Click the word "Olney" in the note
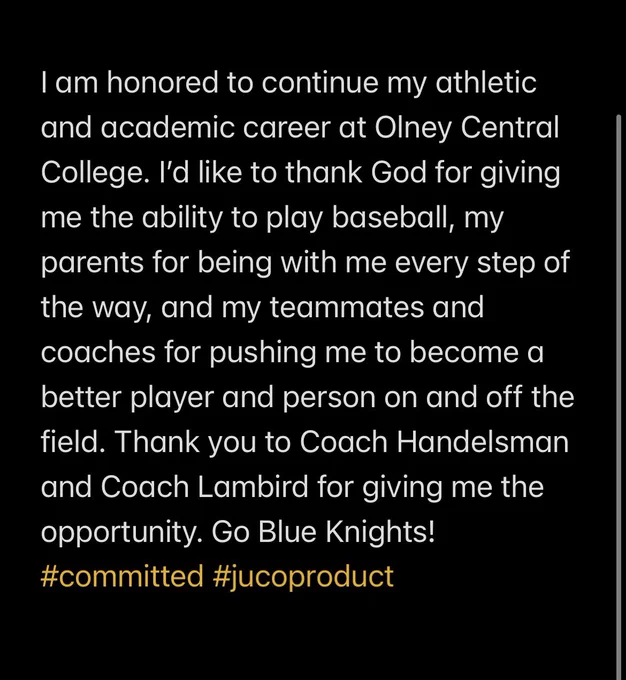Screen dimensions: 626x680 413,128
